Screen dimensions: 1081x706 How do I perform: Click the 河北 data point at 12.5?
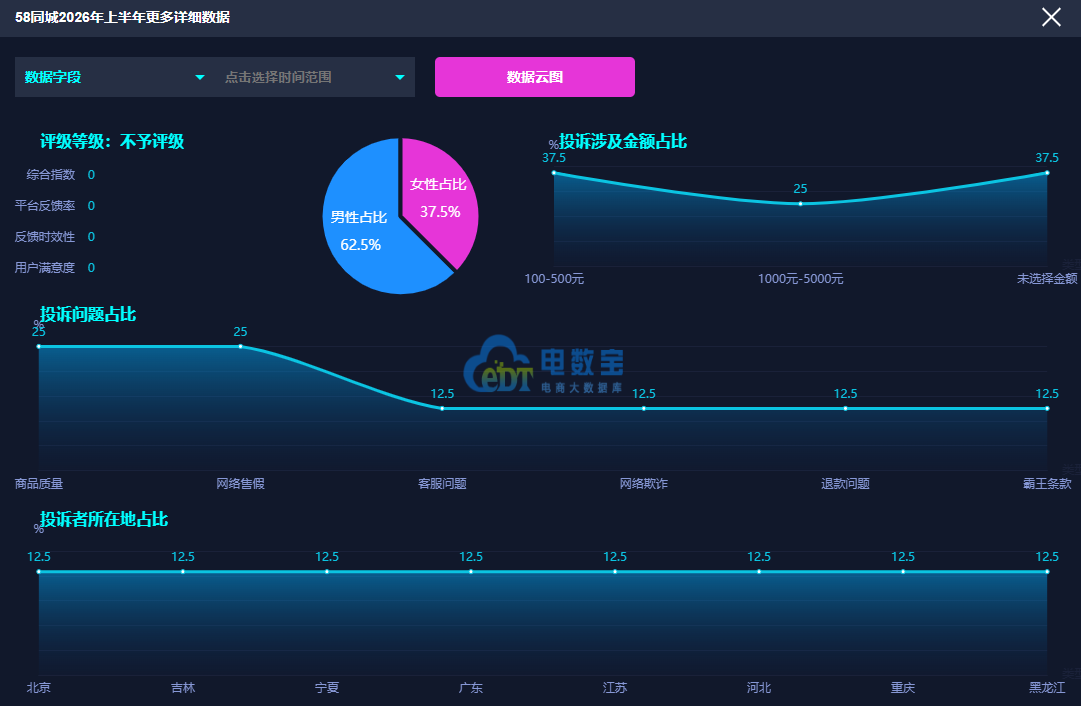click(759, 572)
